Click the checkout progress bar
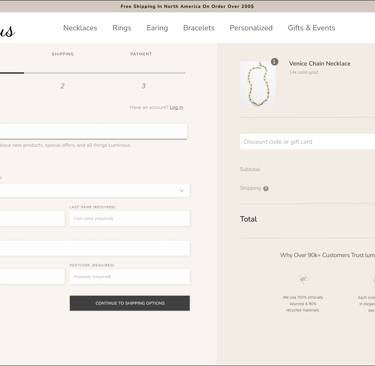 [93, 73]
